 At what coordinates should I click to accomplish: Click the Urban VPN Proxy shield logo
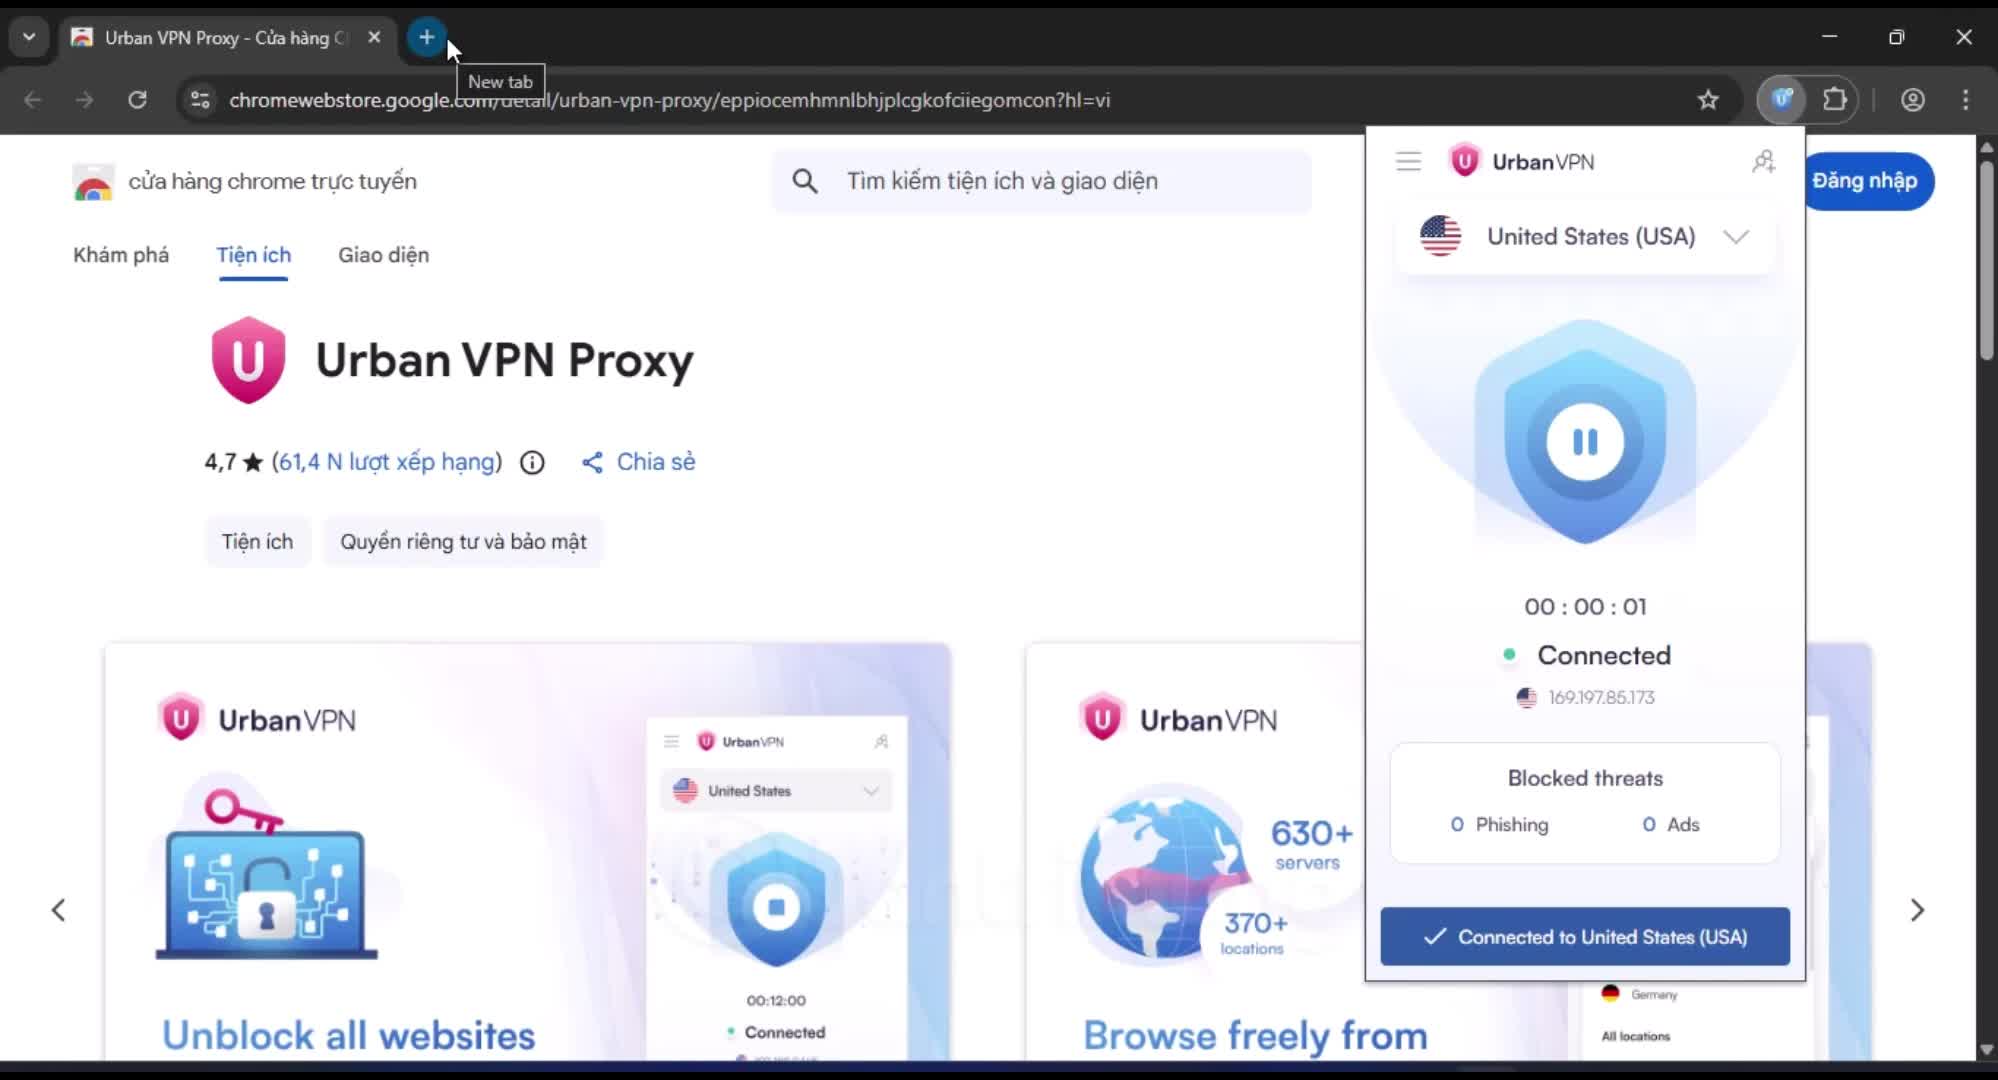(x=248, y=360)
